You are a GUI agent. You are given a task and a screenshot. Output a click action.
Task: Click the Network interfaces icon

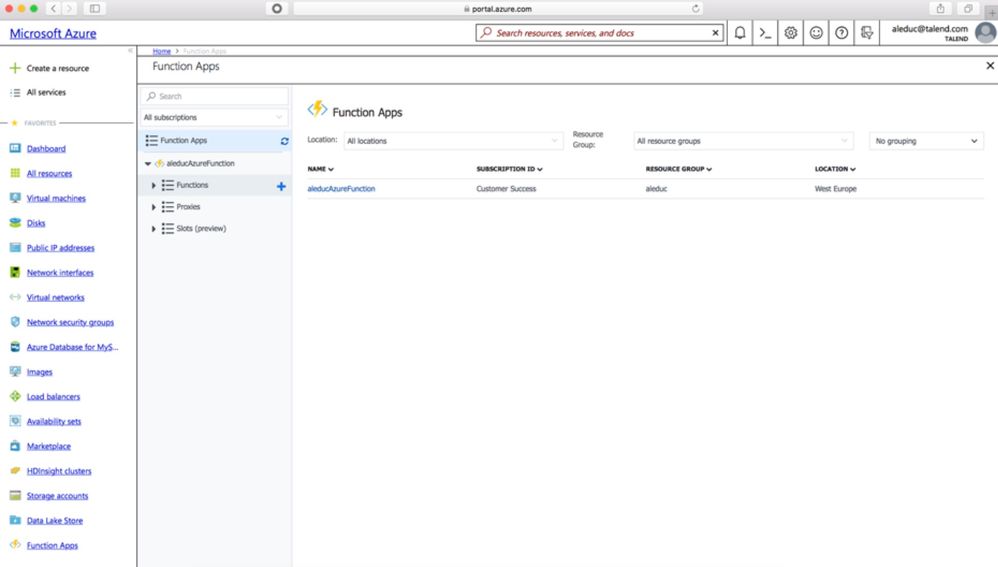coord(15,272)
